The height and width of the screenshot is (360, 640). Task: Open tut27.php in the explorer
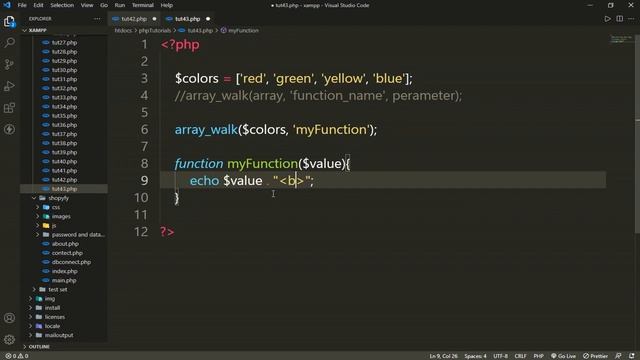[x=64, y=42]
